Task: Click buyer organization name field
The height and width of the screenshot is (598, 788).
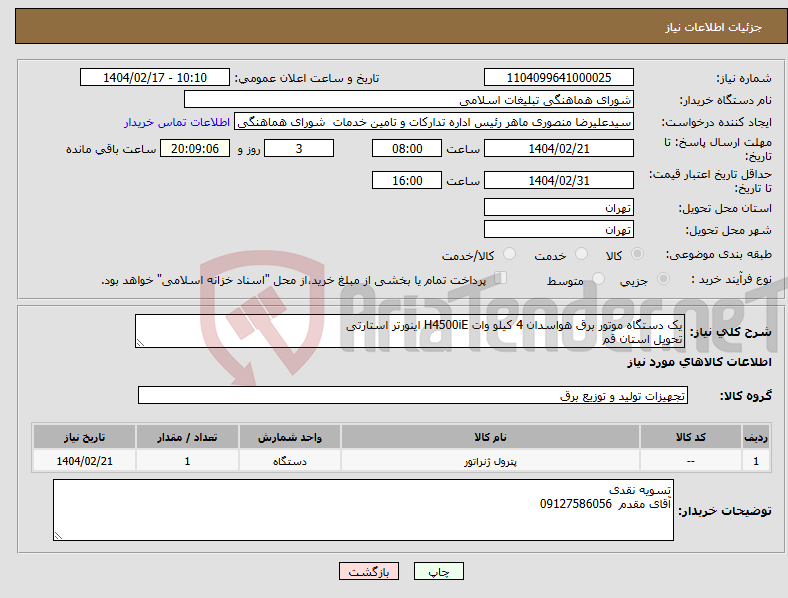Action: click(409, 99)
